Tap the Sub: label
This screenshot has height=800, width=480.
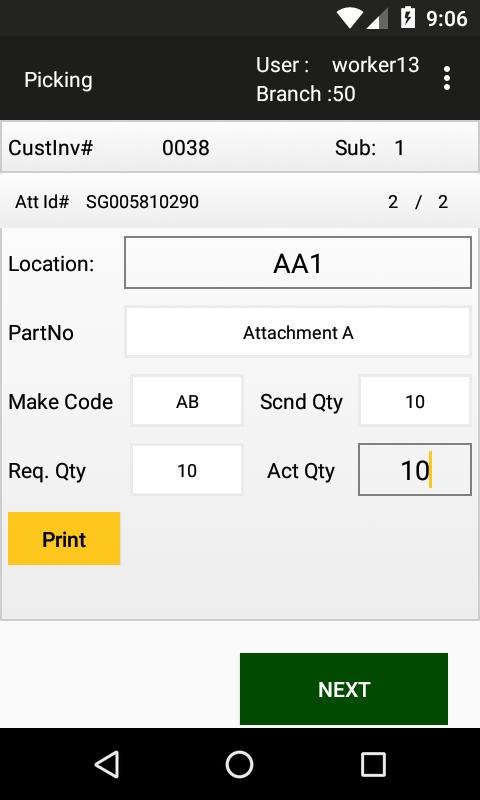[356, 148]
